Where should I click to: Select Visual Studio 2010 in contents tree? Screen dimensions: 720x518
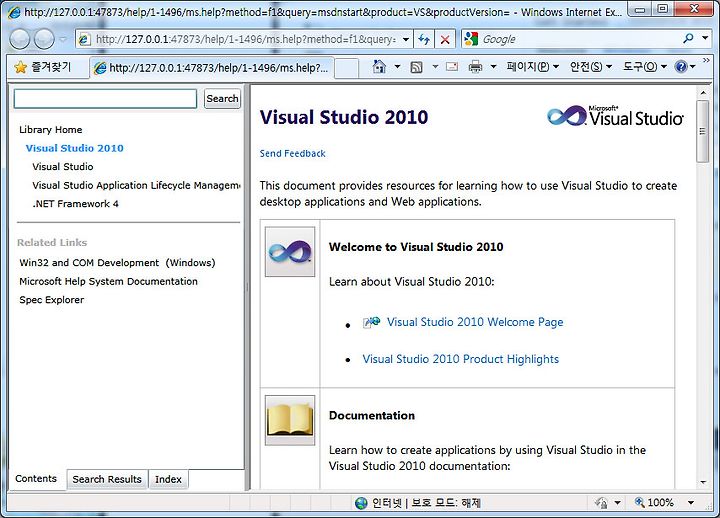[x=74, y=148]
